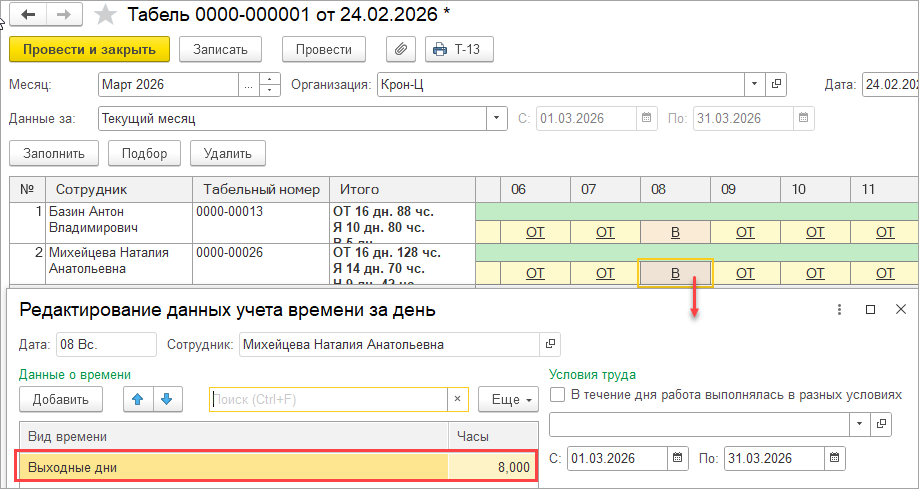Move time row down with arrow
The height and width of the screenshot is (489, 919).
tap(165, 399)
